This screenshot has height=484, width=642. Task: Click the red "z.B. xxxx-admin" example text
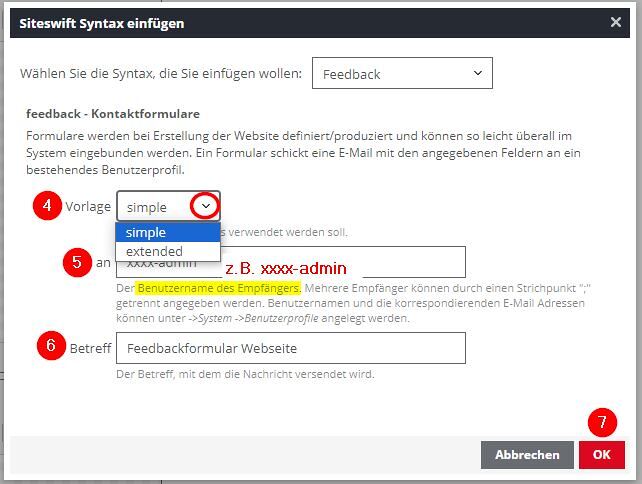[x=286, y=268]
